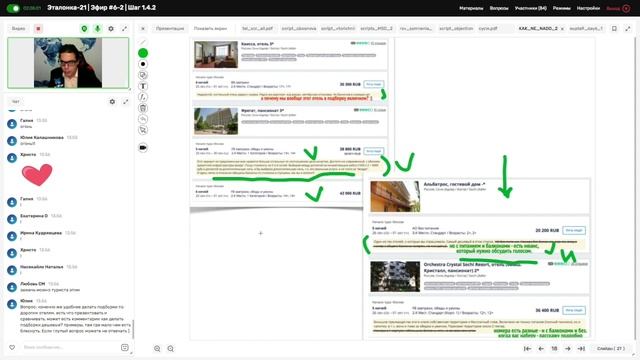Image resolution: width=640 pixels, height=360 pixels.
Task: Open the Слайды (27) selector
Action: (611, 349)
